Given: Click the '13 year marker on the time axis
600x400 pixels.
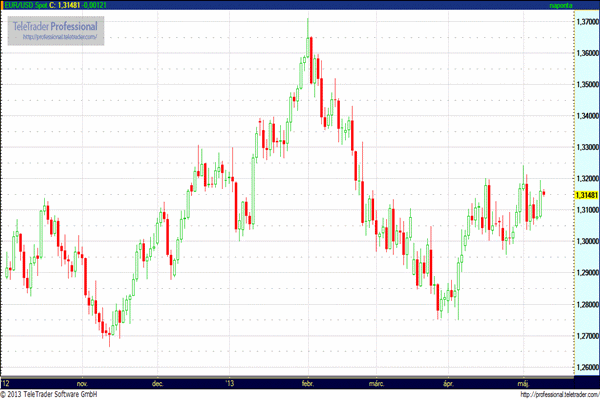Looking at the screenshot, I should pos(229,383).
